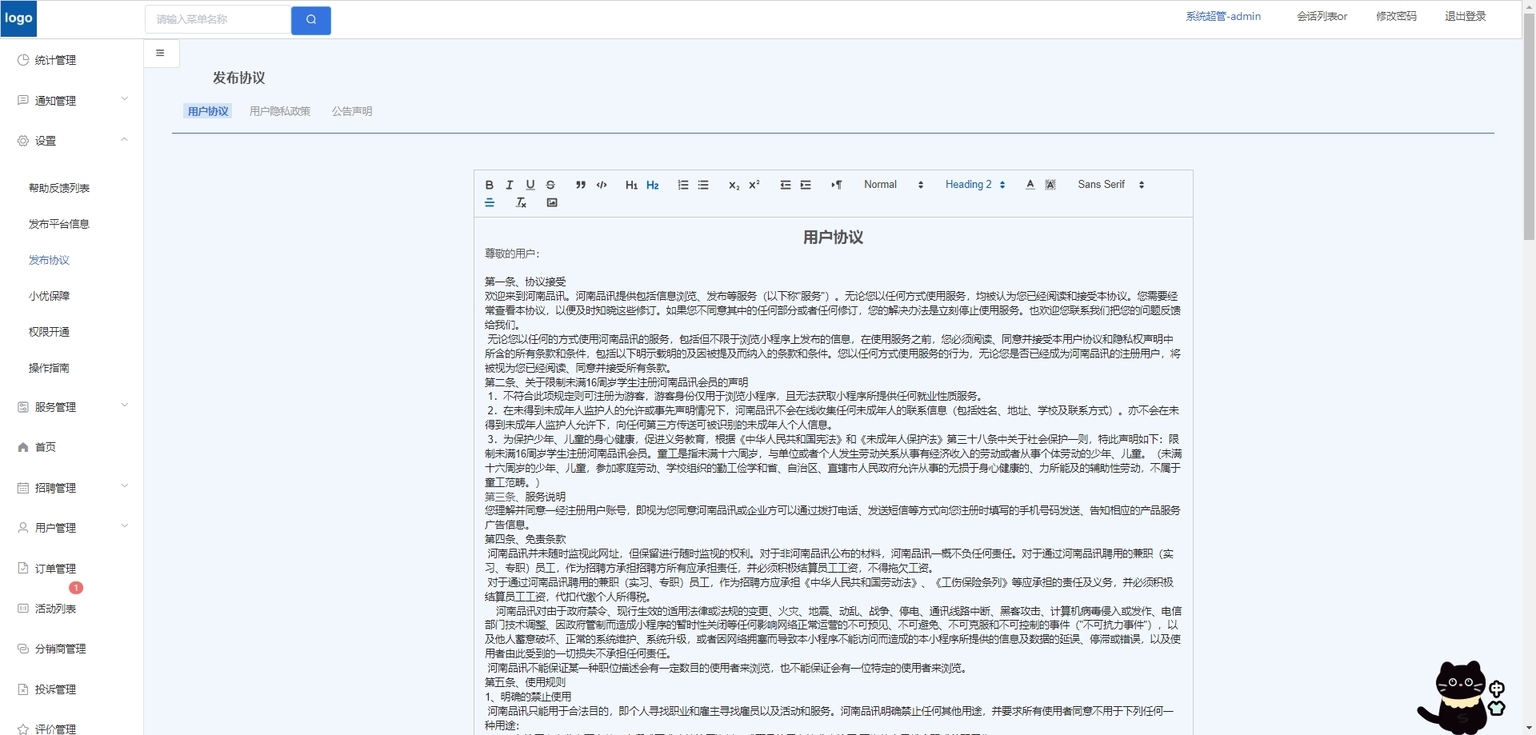Clear text formatting

pos(521,203)
